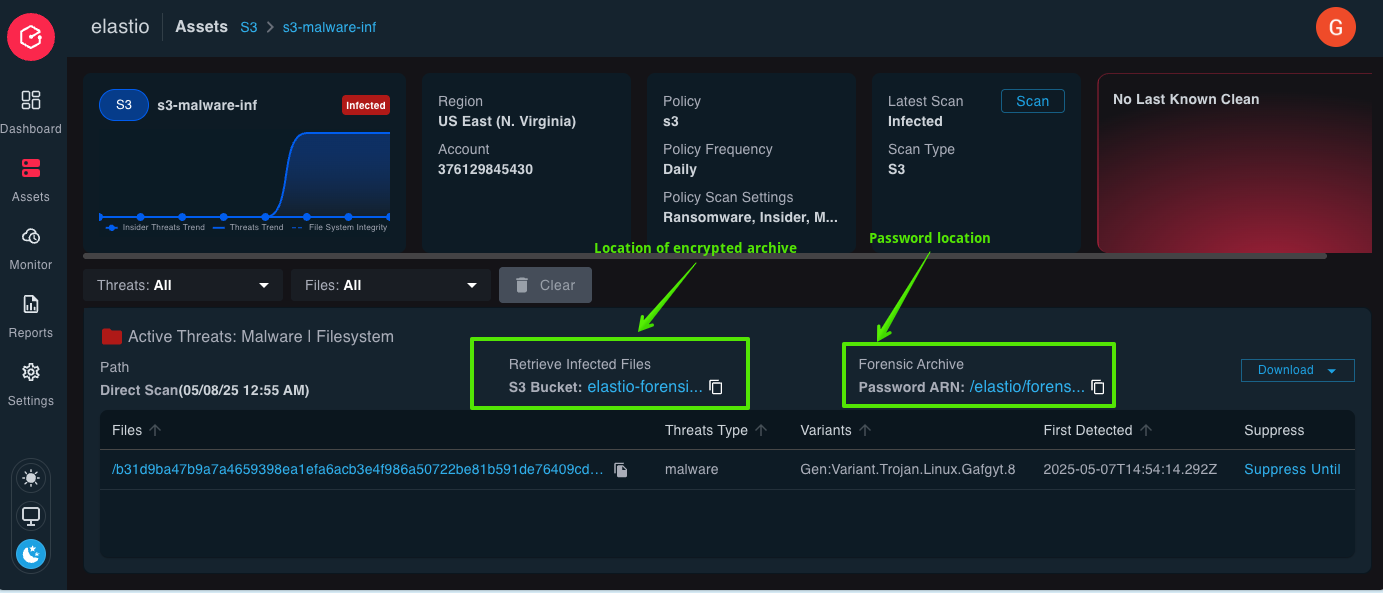The height and width of the screenshot is (593, 1383).
Task: Click the threats trend chart
Action: (245, 175)
